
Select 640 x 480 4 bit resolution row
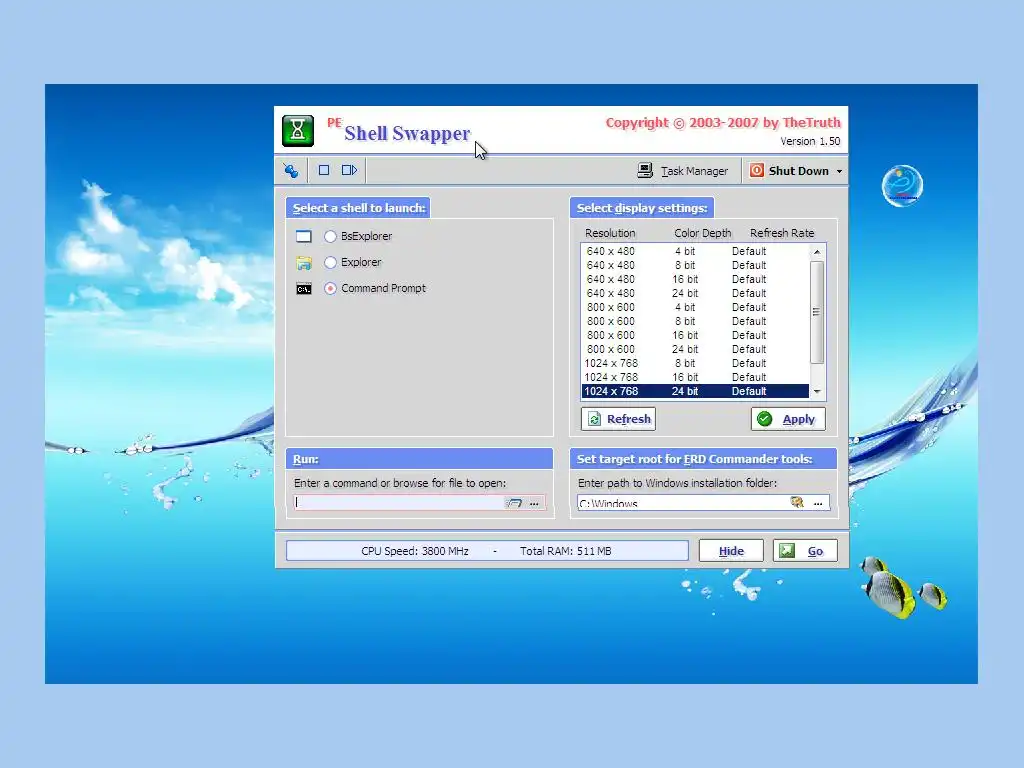[695, 251]
